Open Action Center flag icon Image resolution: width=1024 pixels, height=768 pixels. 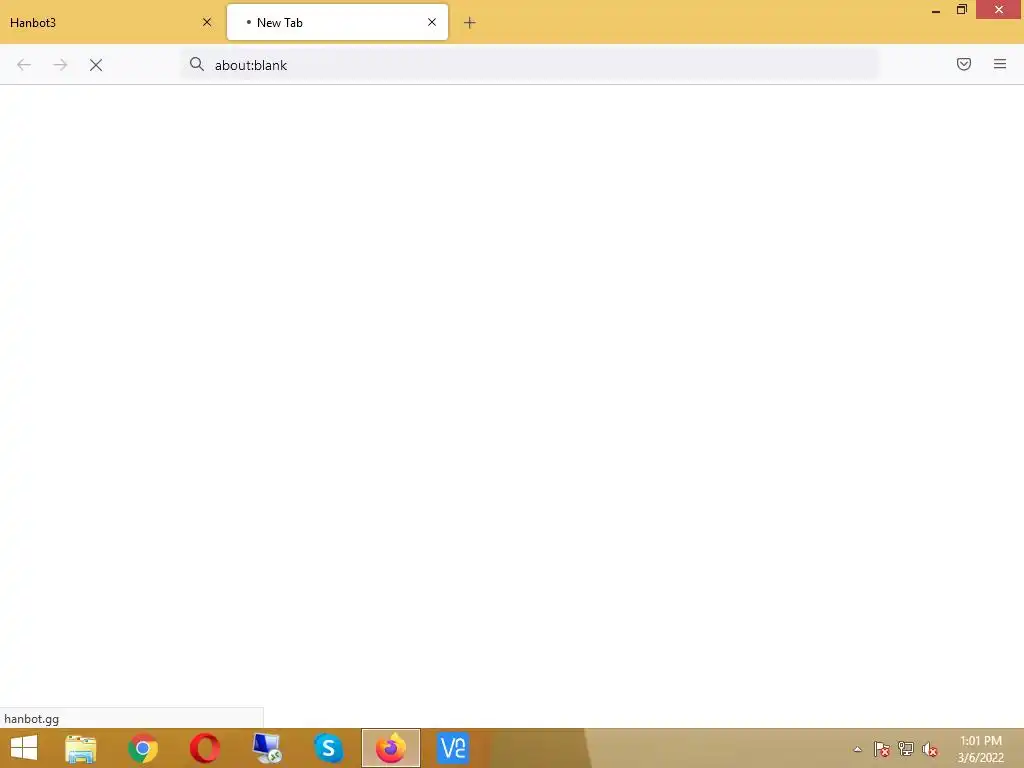pyautogui.click(x=882, y=749)
